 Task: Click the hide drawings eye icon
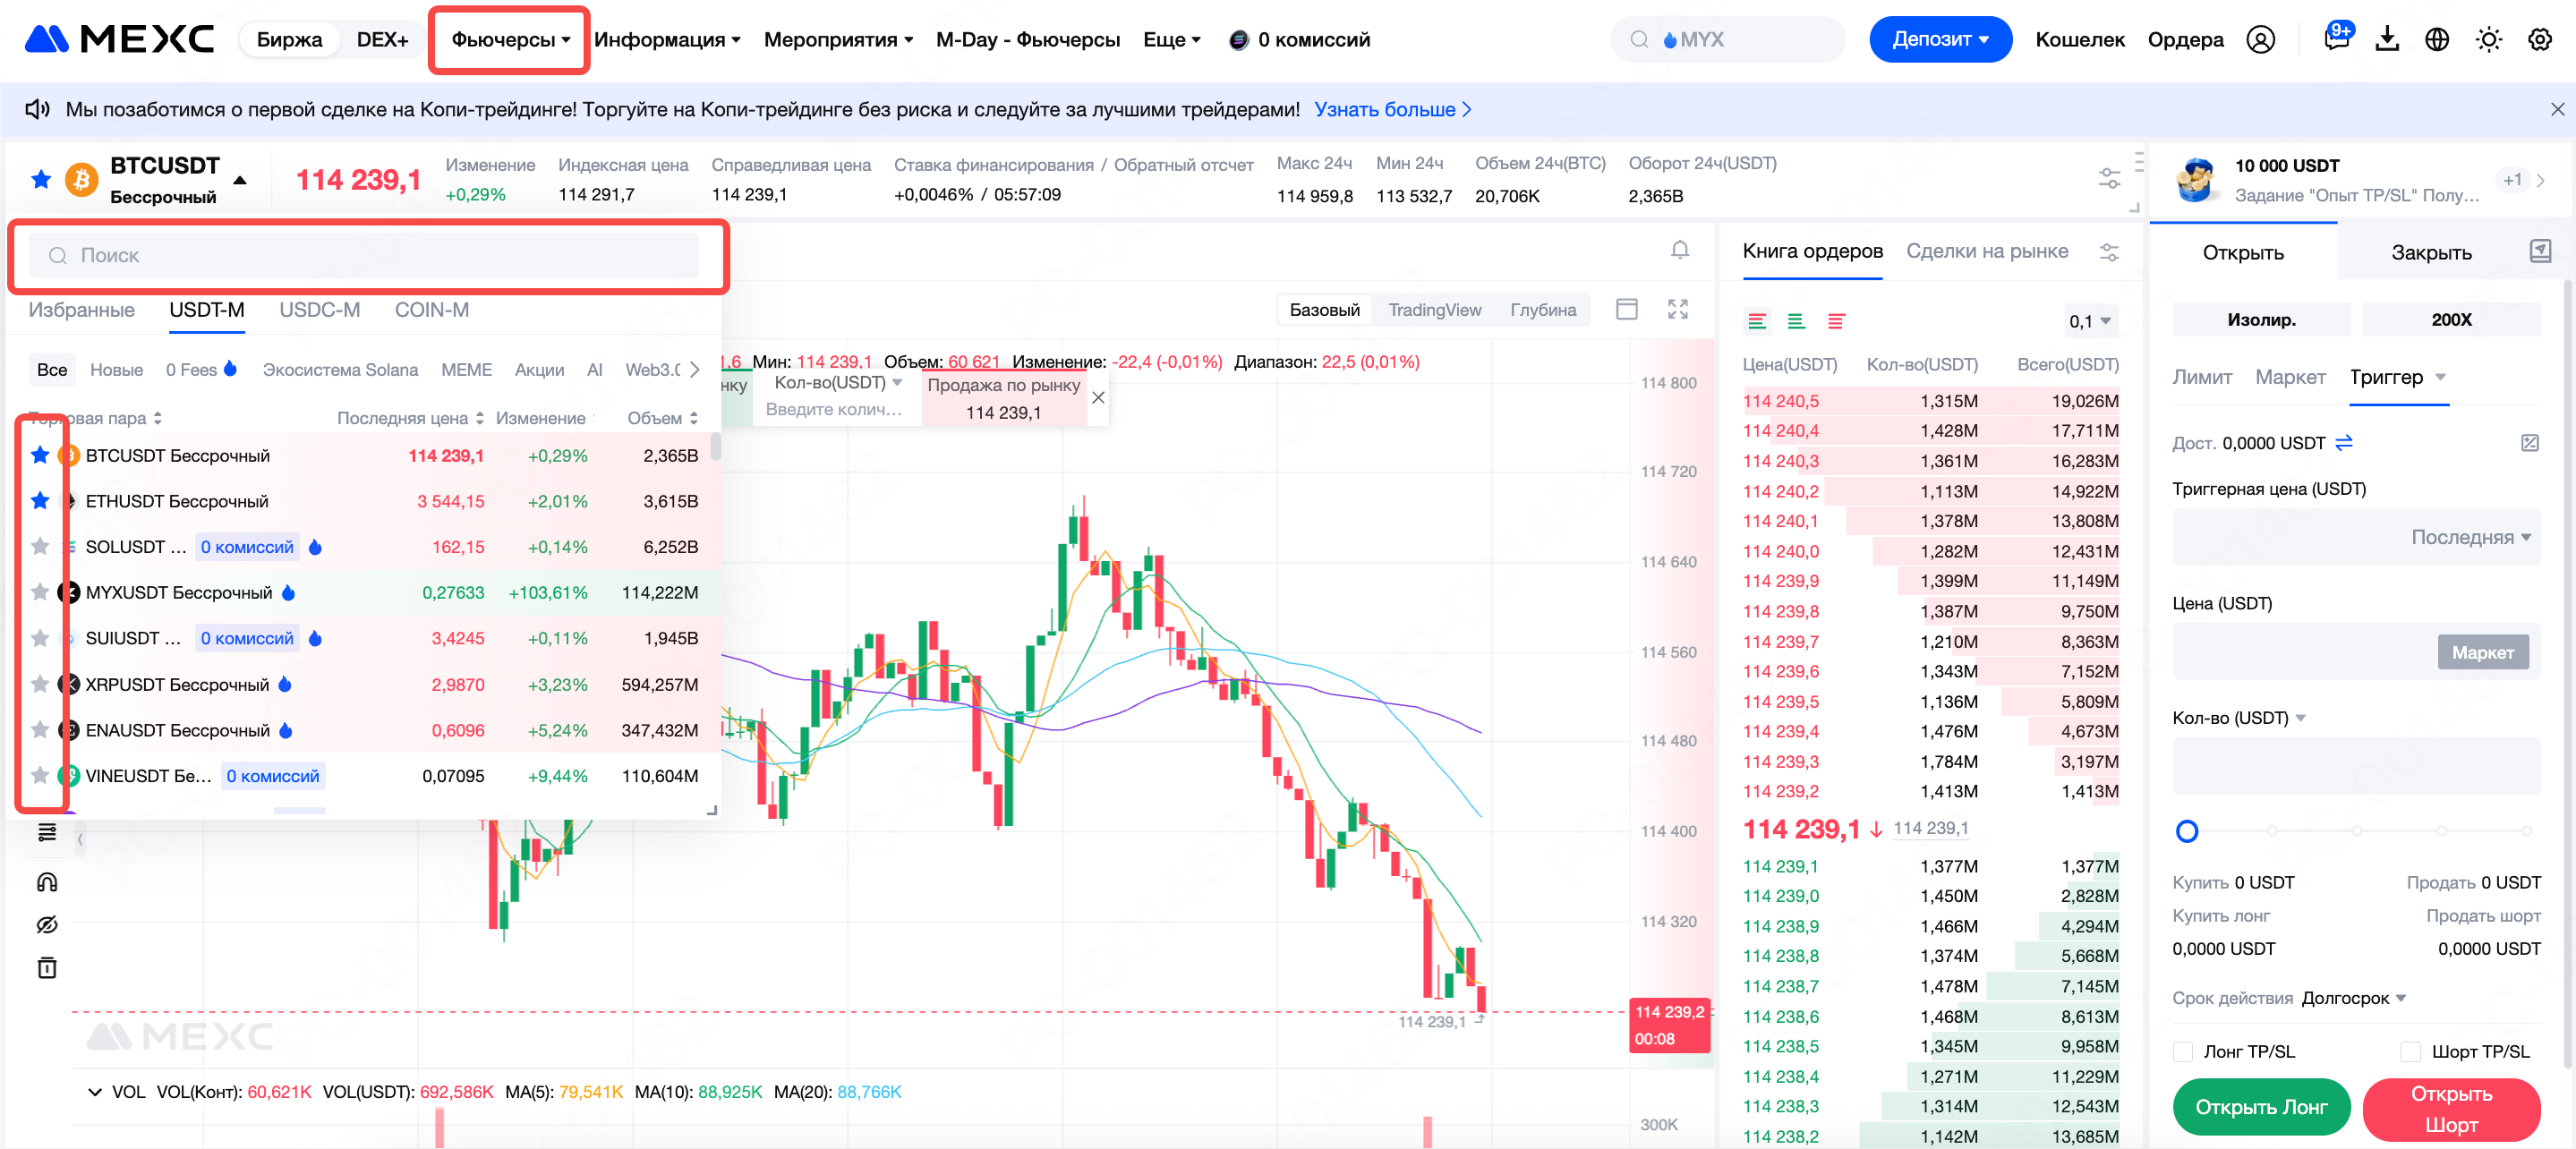47,924
